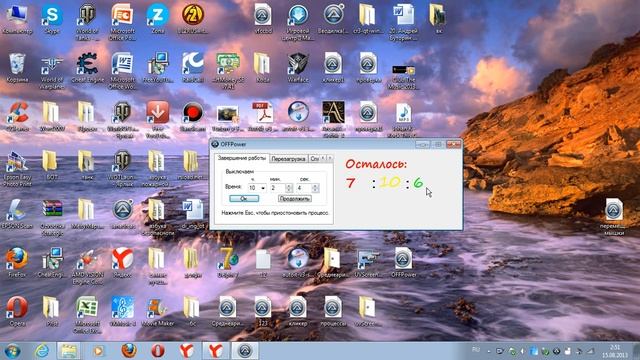
Task: Launch Bandicam screen recorder shortcut
Action: [193, 116]
